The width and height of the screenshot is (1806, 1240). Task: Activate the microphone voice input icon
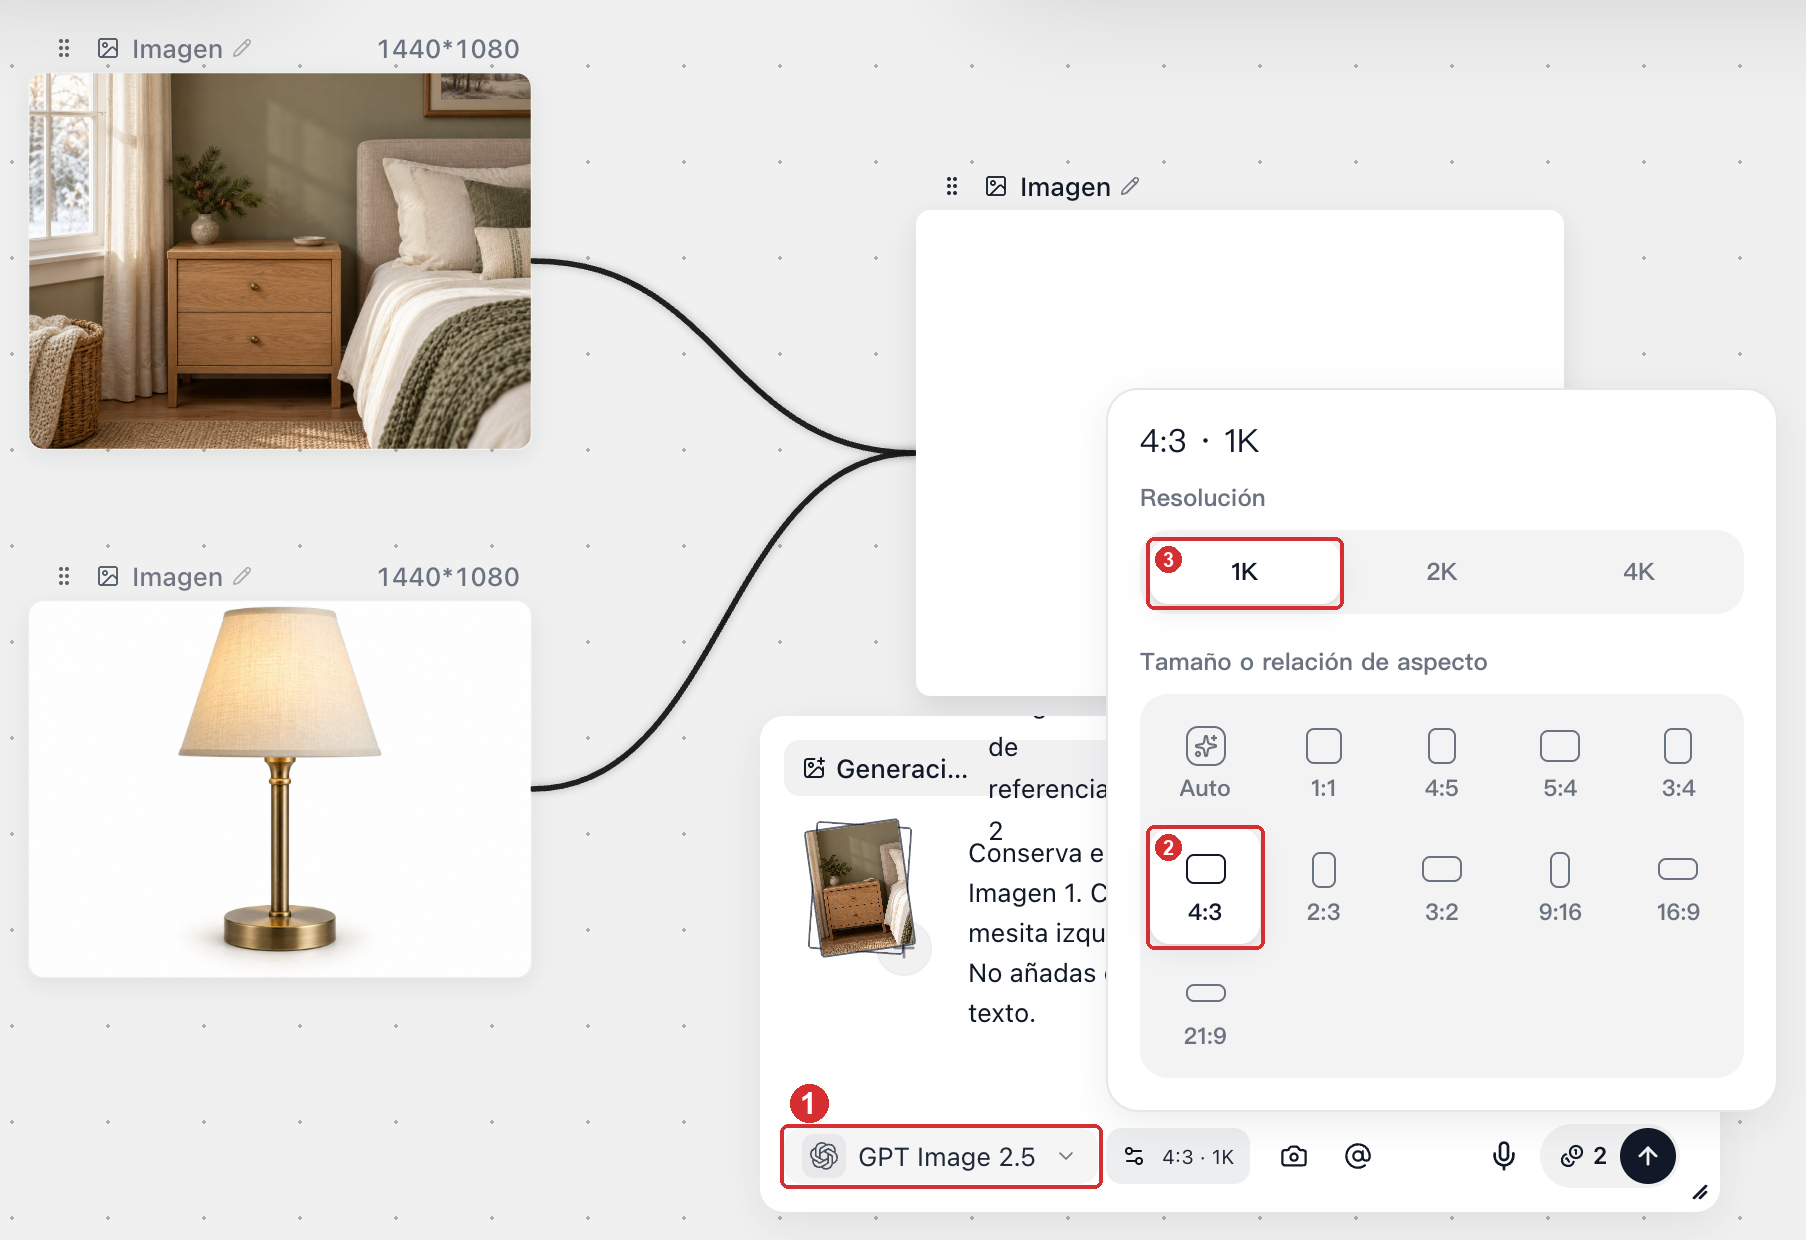[x=1503, y=1157]
